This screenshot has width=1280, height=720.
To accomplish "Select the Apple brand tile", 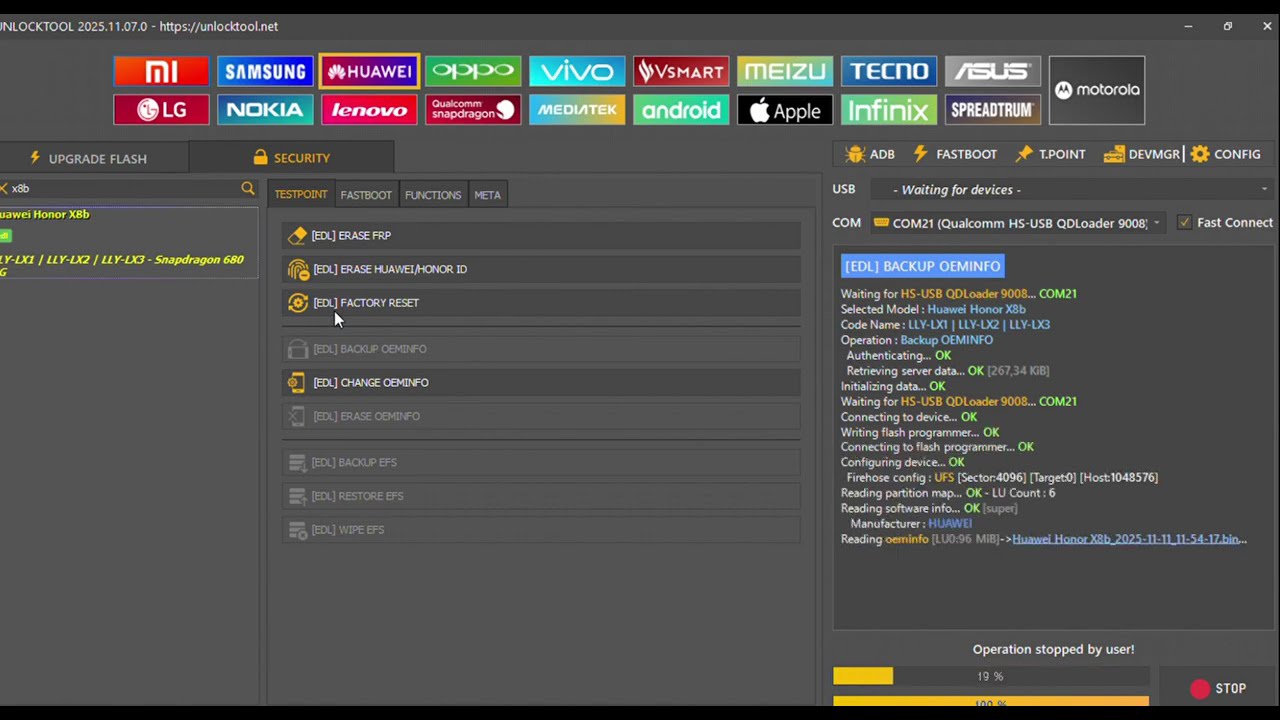I will (785, 110).
